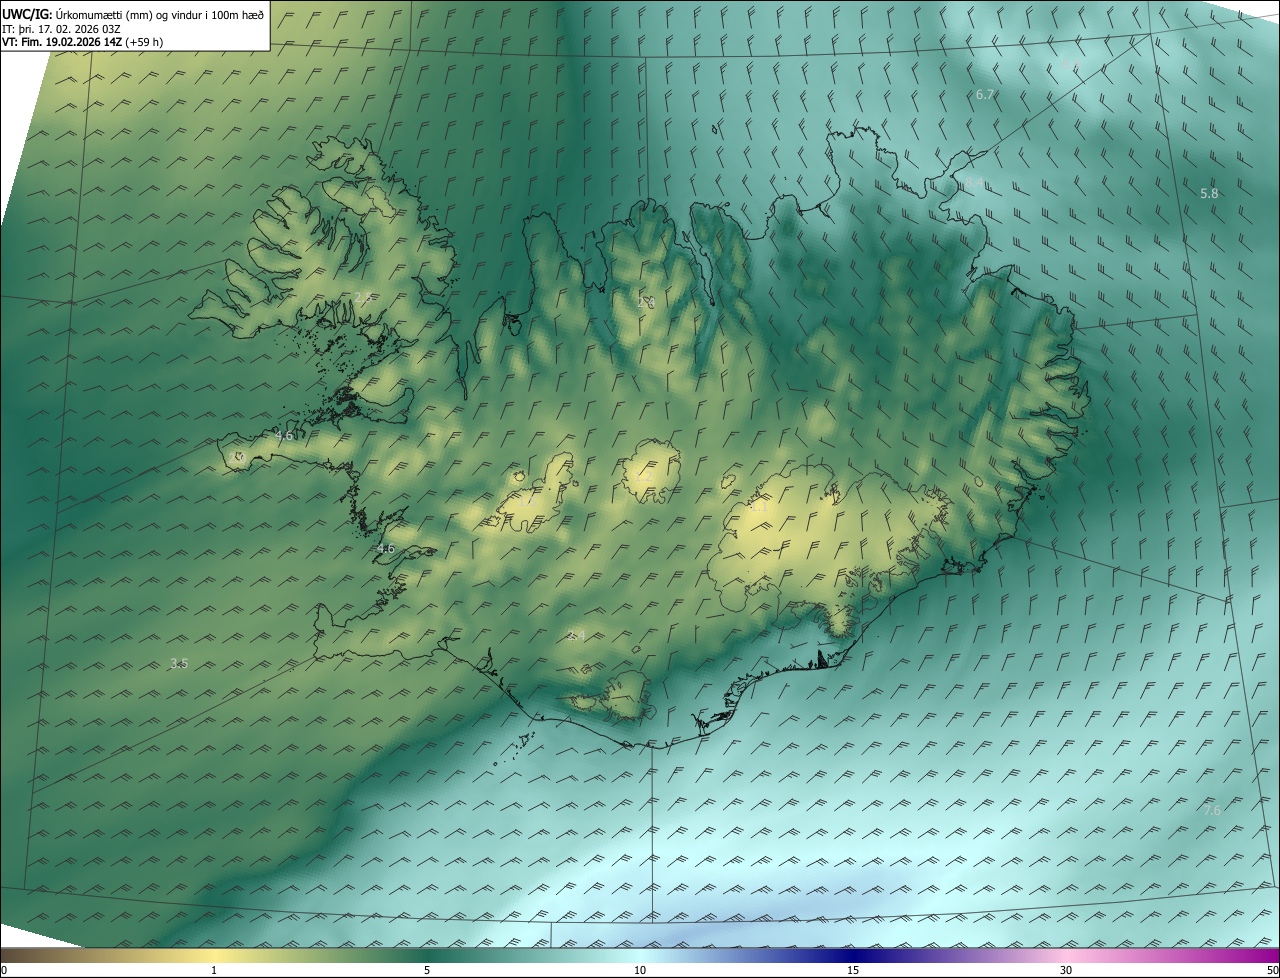This screenshot has height=978, width=1280.
Task: Click the "5.8" precipitation value label
Action: click(x=1209, y=193)
